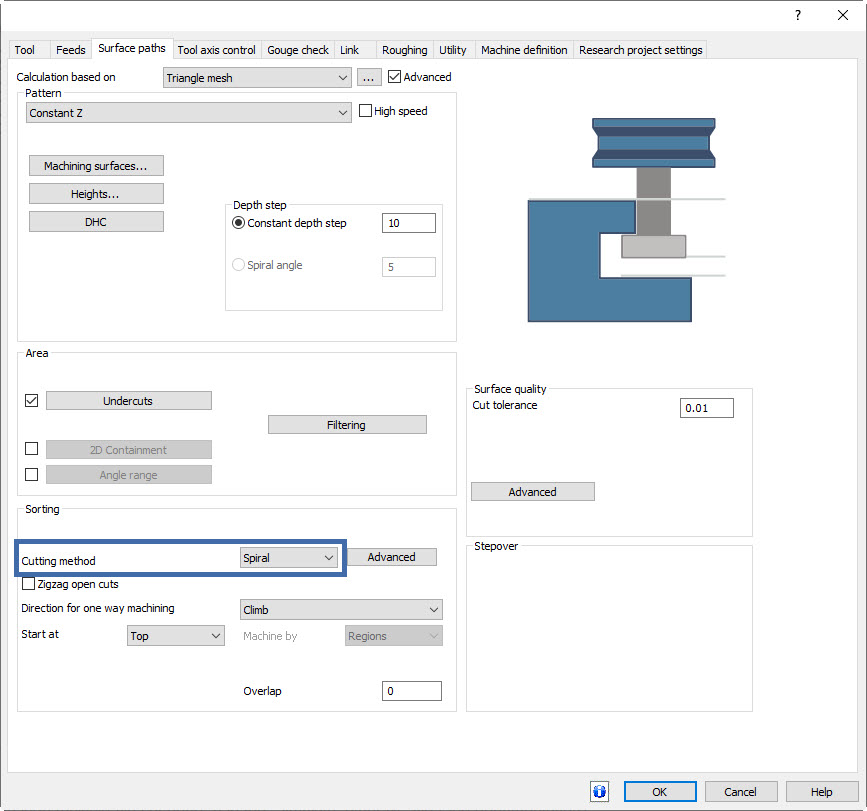This screenshot has width=867, height=811.
Task: Open the Machine by Regions dropdown
Action: click(394, 636)
